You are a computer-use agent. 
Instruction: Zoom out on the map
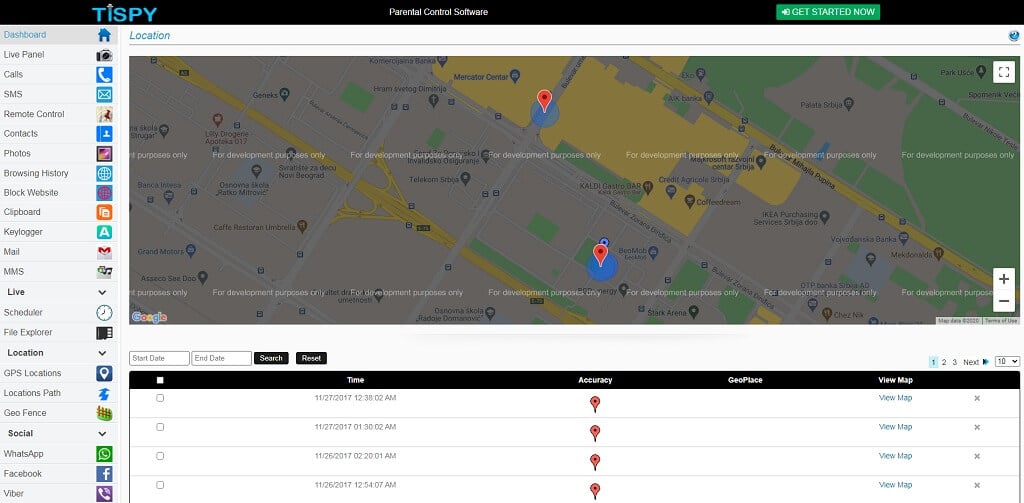pos(1004,300)
